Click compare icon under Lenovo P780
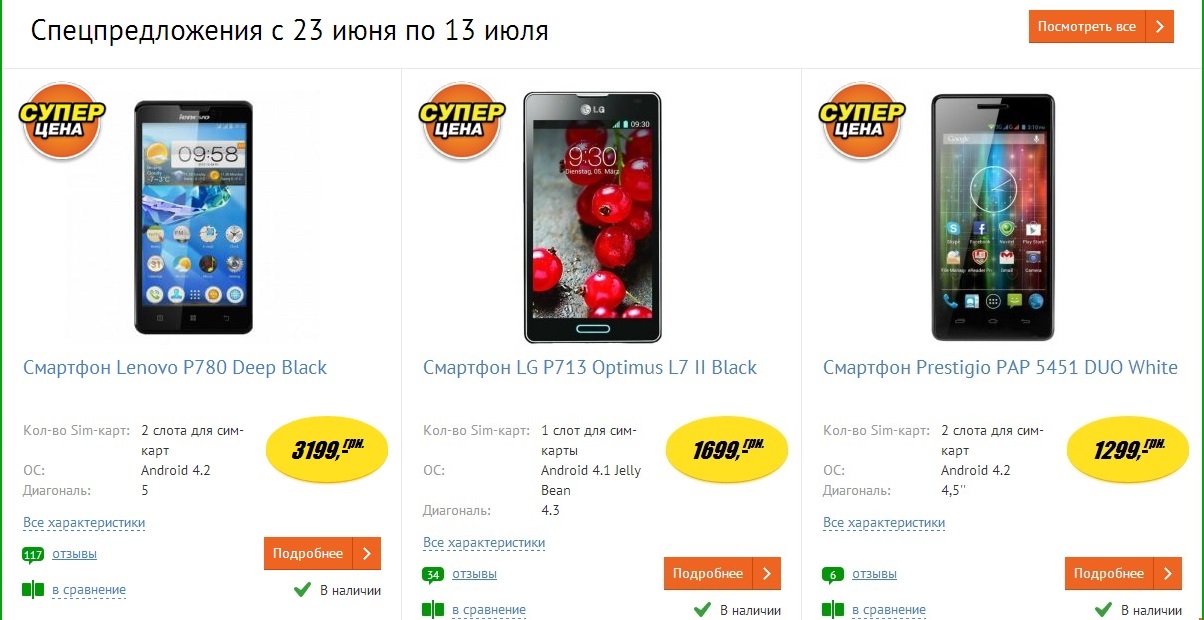 (x=33, y=590)
